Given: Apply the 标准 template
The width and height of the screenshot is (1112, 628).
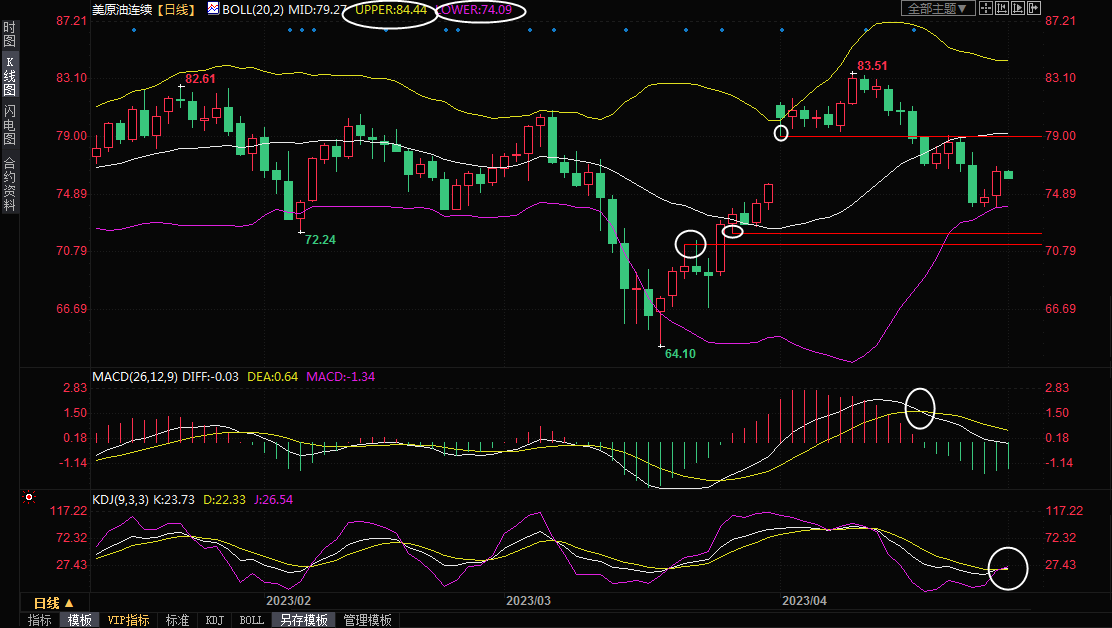Looking at the screenshot, I should (177, 620).
